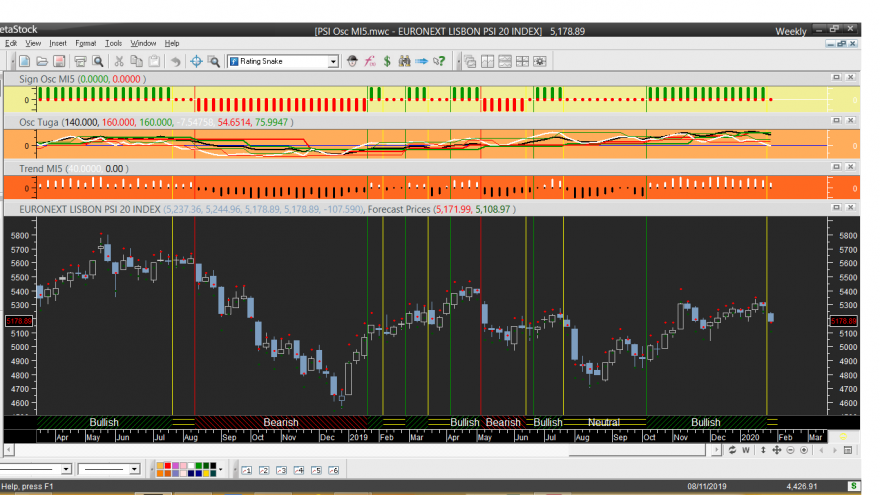The width and height of the screenshot is (880, 495).
Task: Activate the context help question-mark icon
Action: [x=439, y=61]
